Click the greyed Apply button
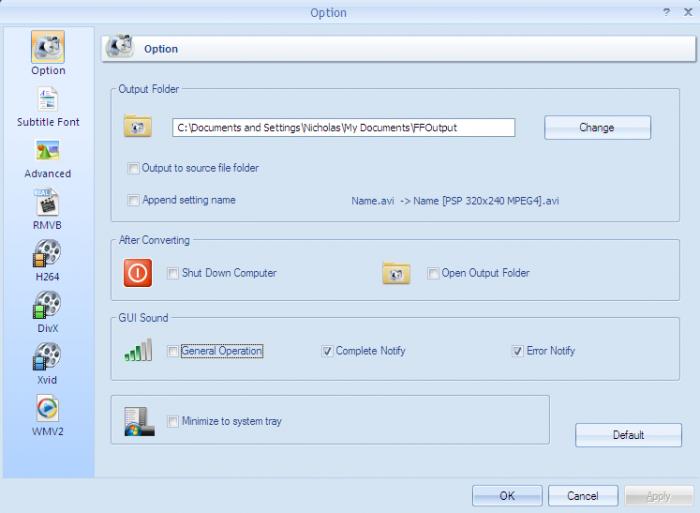The image size is (700, 513). (x=659, y=496)
